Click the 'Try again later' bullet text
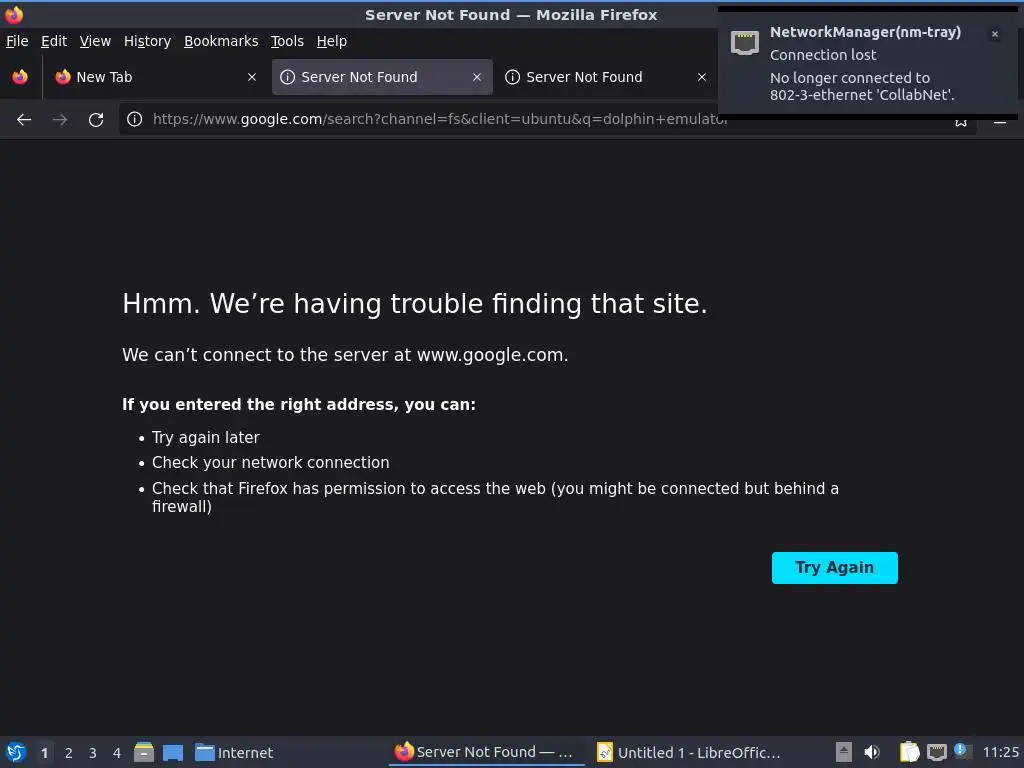1024x768 pixels. [x=206, y=438]
